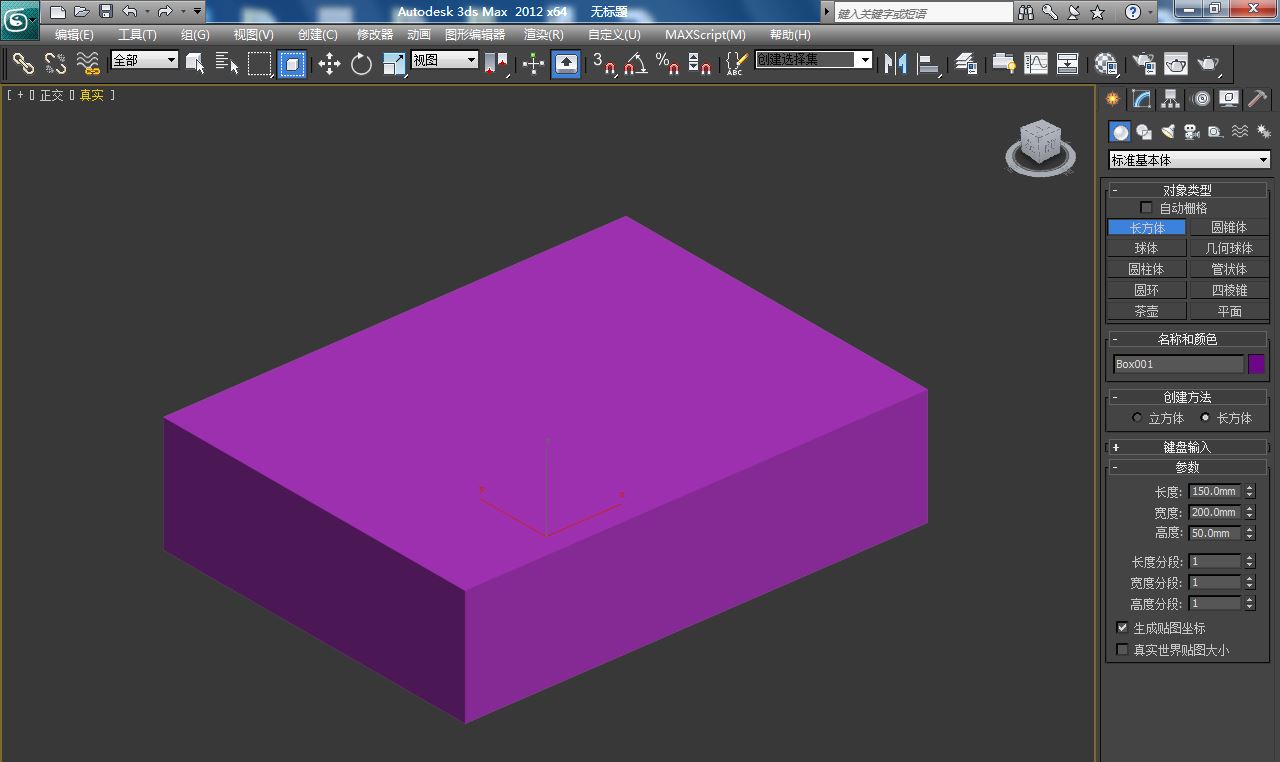The width and height of the screenshot is (1280, 762).
Task: Open the 标准基本体 dropdown
Action: [x=1188, y=160]
